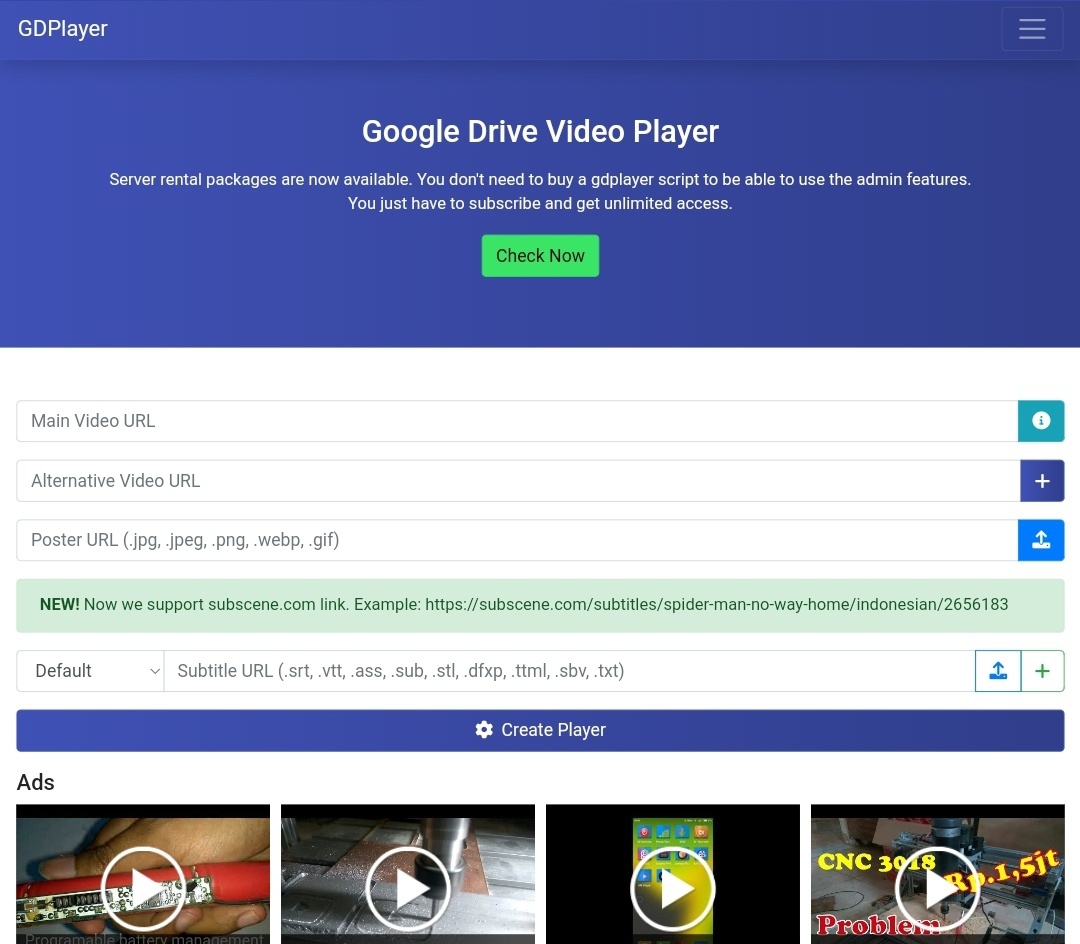Click the info icon beside Main Video URL
Screen dimensions: 1080x944
point(1041,421)
